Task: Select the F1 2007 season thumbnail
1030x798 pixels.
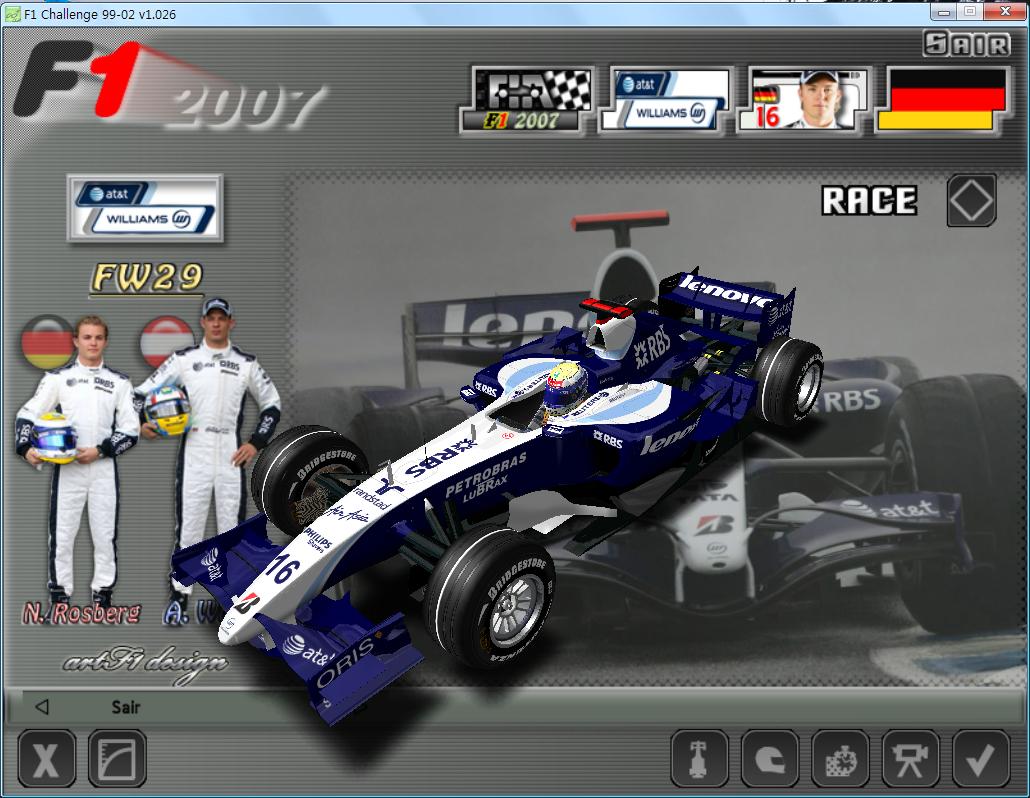Action: tap(527, 100)
